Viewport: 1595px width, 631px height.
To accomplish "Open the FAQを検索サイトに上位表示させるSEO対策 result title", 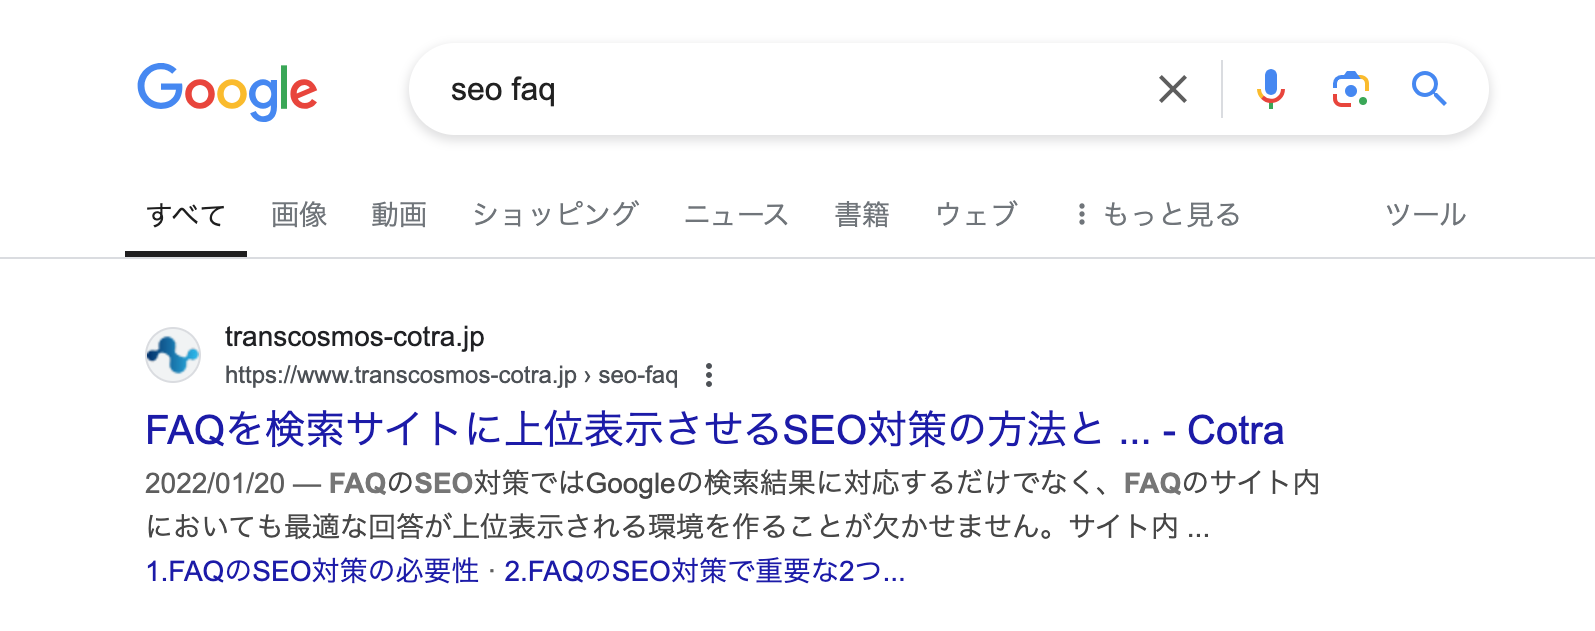I will point(714,430).
